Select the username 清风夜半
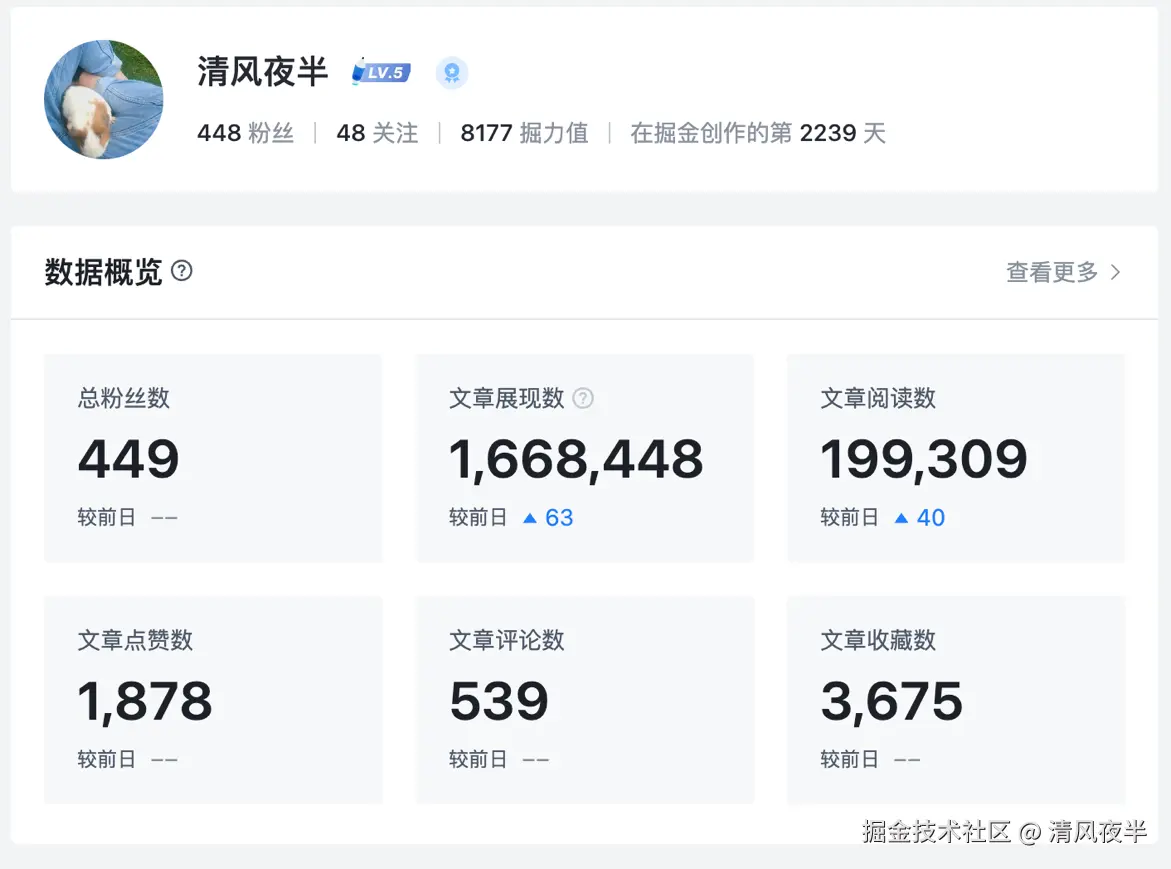 click(262, 72)
